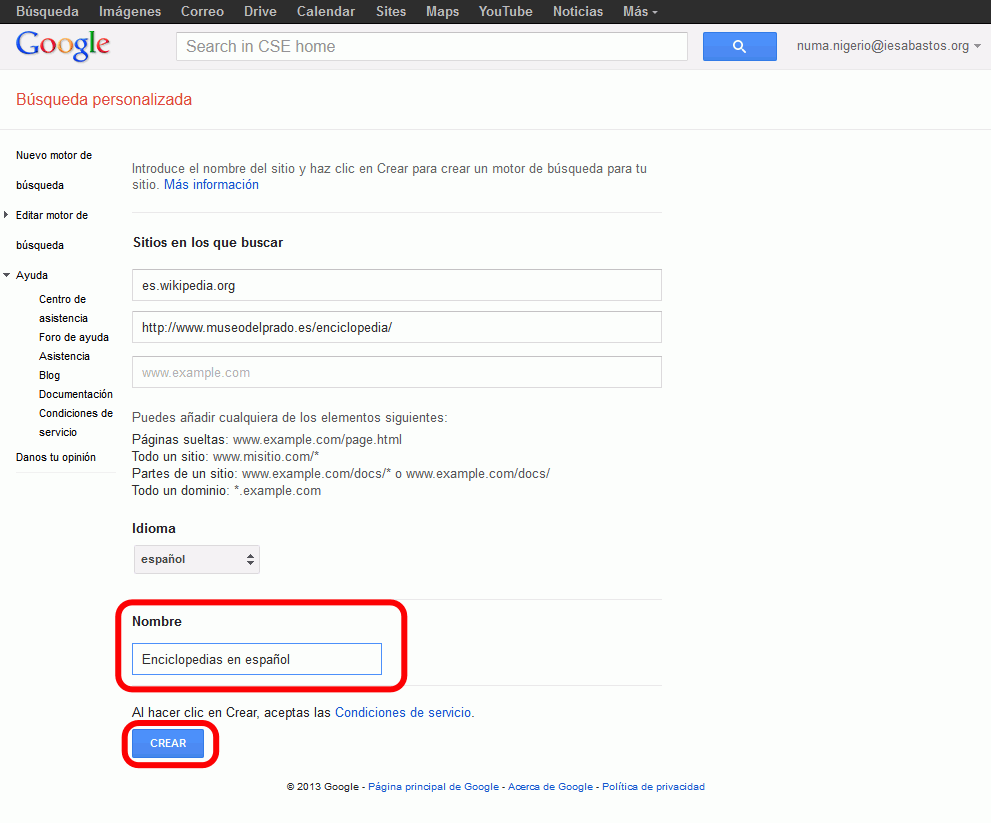Click the Páginas sueltas example text
This screenshot has height=823, width=991.
(267, 439)
